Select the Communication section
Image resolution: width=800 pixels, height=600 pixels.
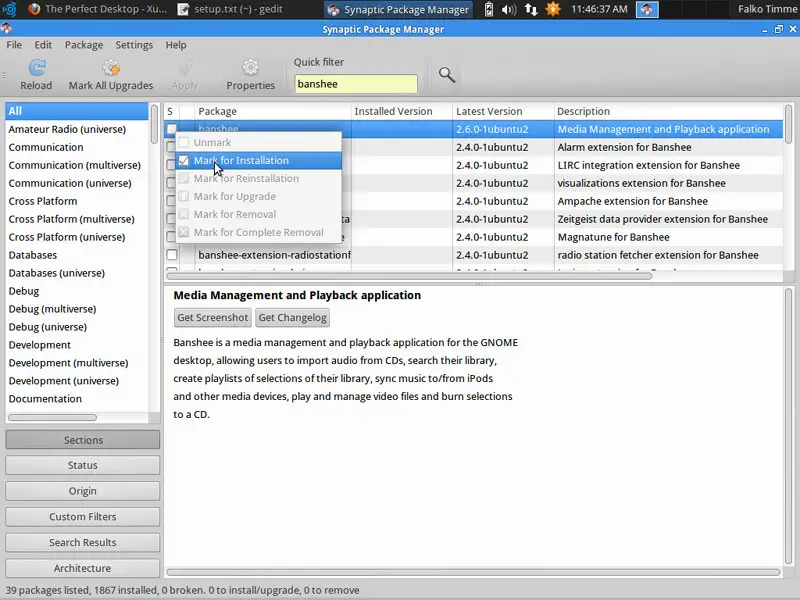tap(77, 147)
